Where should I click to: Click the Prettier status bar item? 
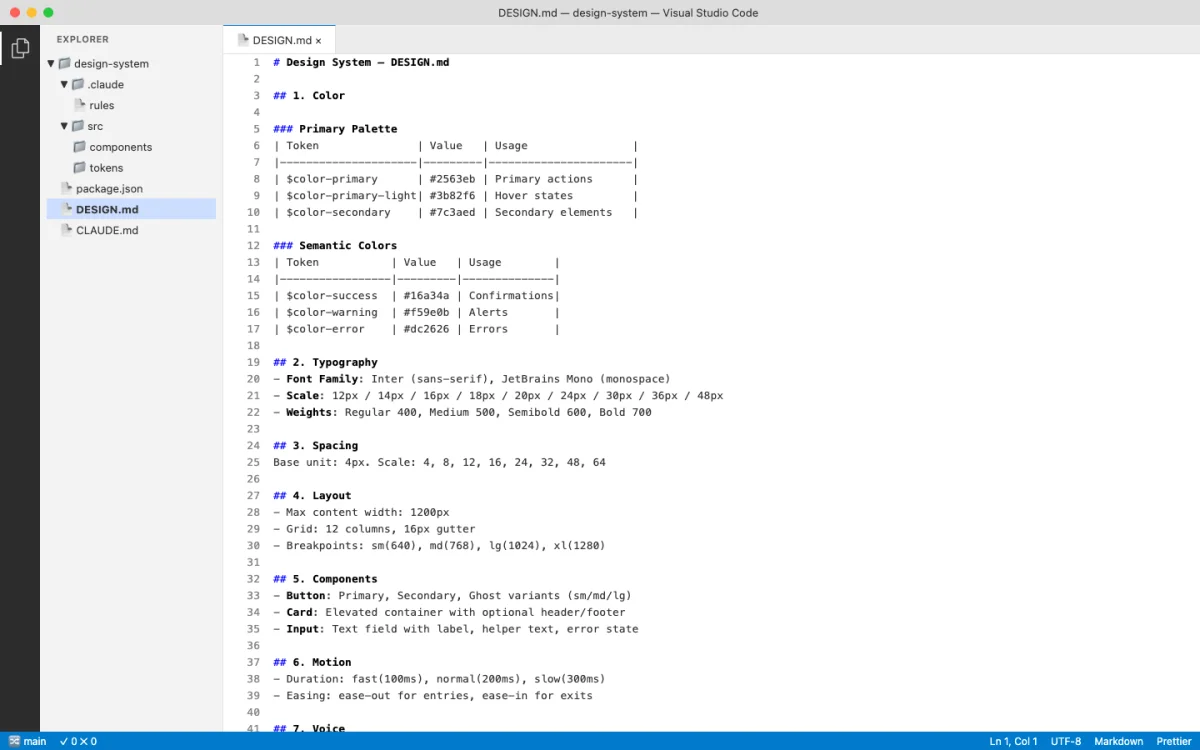1174,741
